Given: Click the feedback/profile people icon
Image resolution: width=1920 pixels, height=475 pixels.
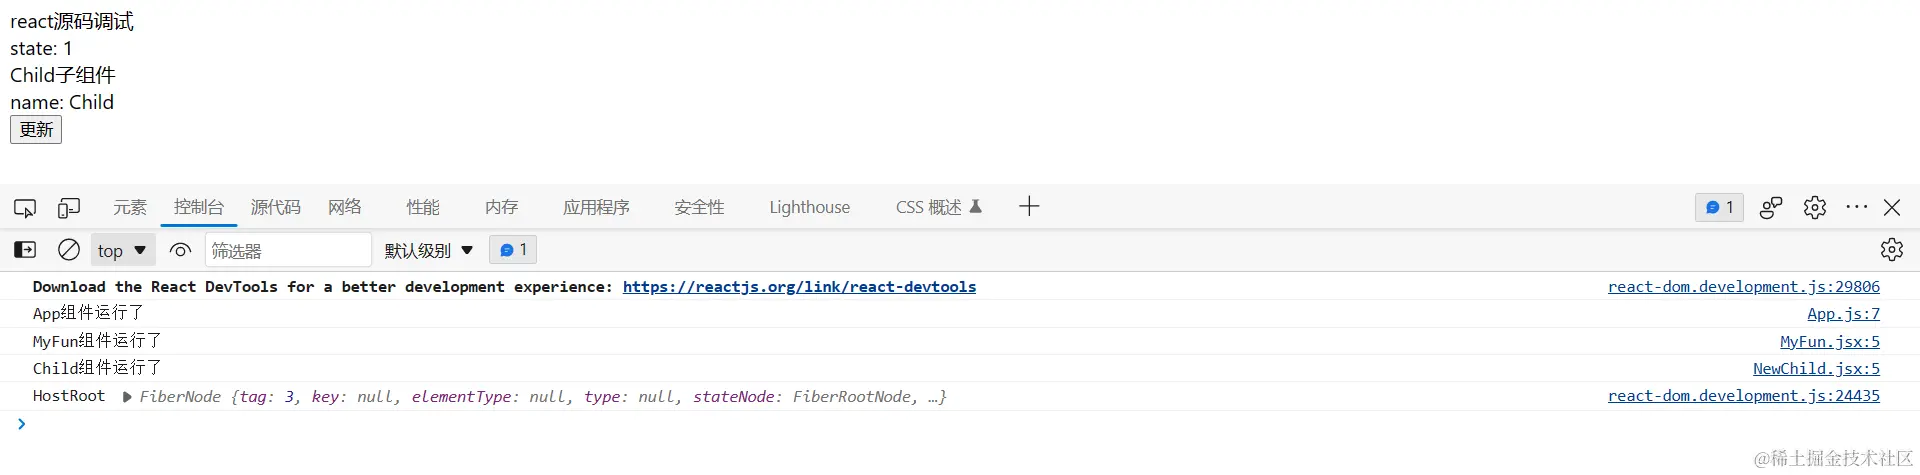Looking at the screenshot, I should click(x=1771, y=207).
